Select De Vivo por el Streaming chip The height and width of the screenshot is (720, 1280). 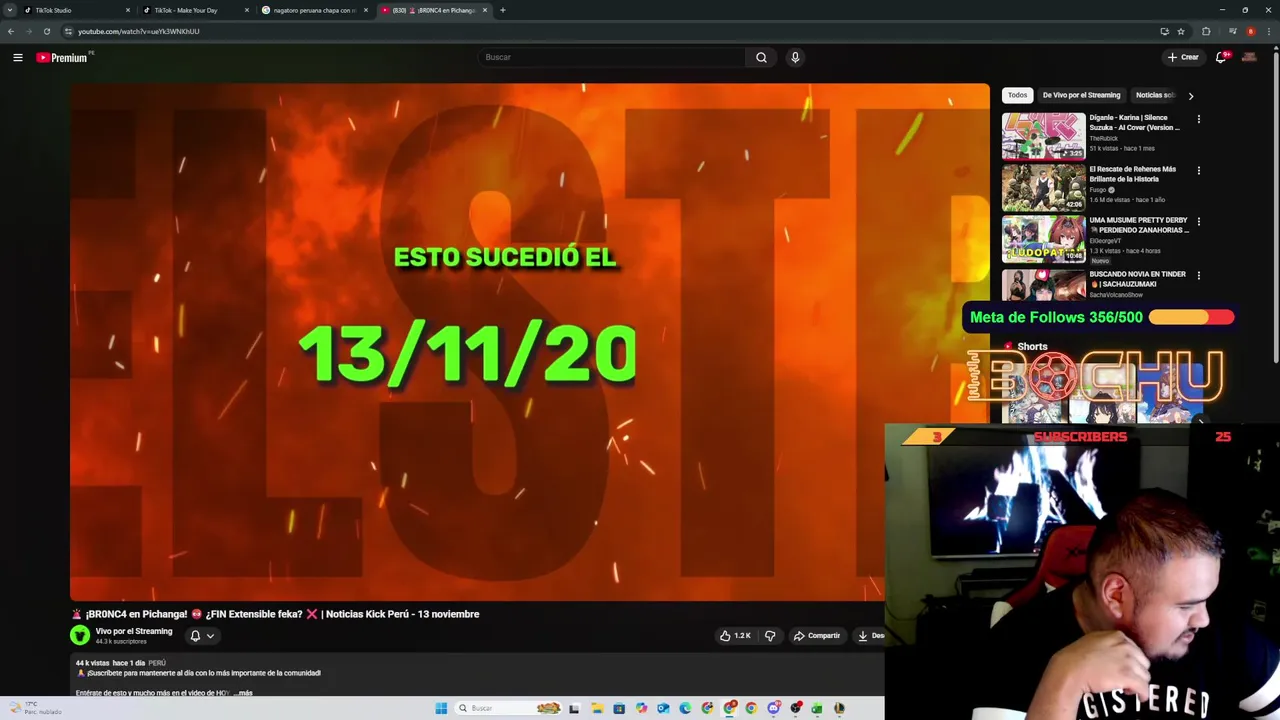click(1081, 95)
